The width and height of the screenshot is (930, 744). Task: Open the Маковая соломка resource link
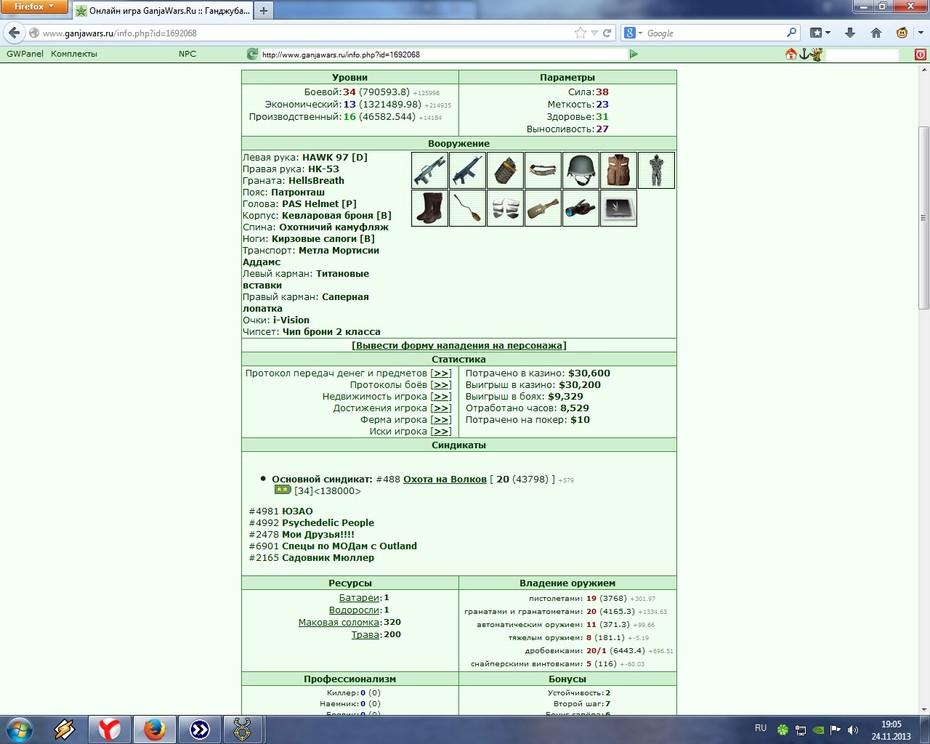point(339,622)
